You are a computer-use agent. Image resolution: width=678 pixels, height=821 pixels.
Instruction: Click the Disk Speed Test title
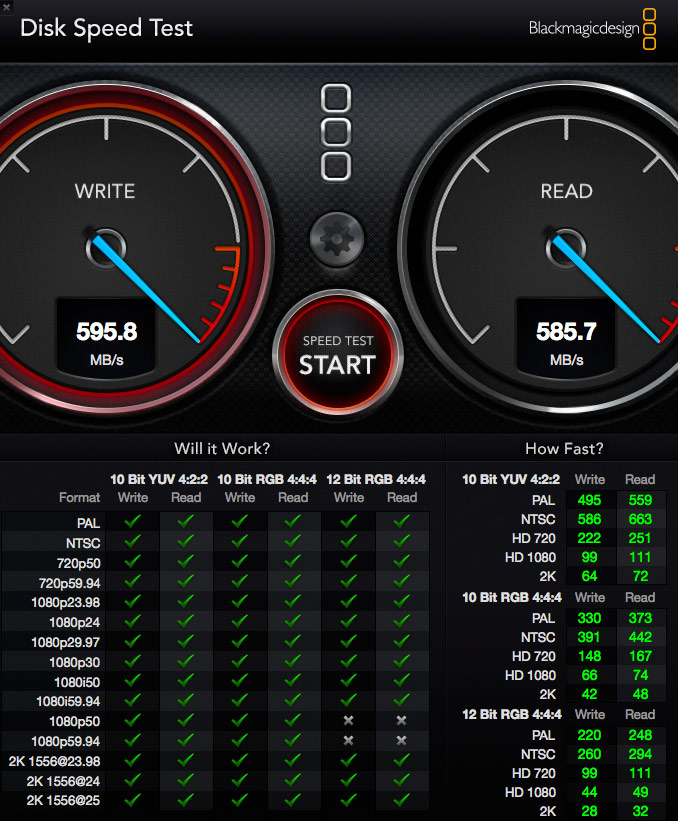[106, 28]
